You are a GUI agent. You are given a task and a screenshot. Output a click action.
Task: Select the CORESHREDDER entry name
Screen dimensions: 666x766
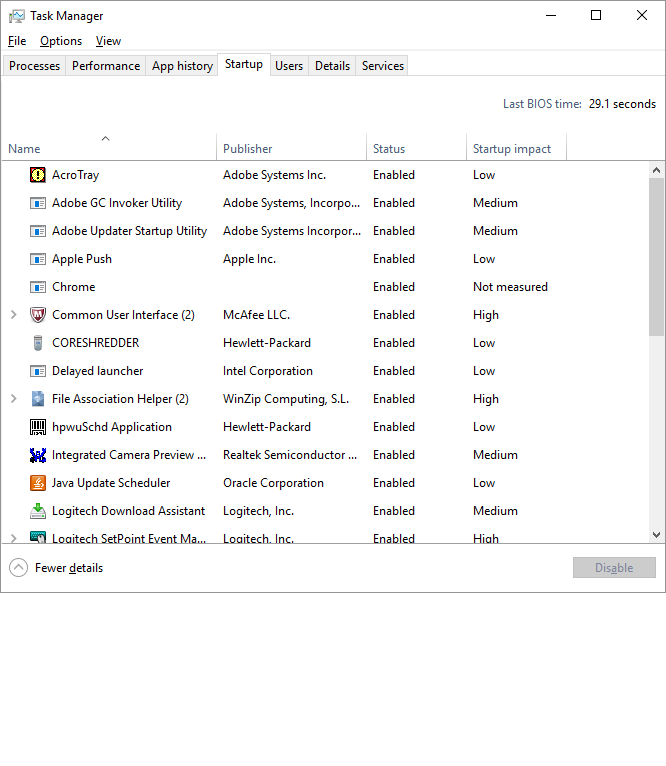coord(96,343)
